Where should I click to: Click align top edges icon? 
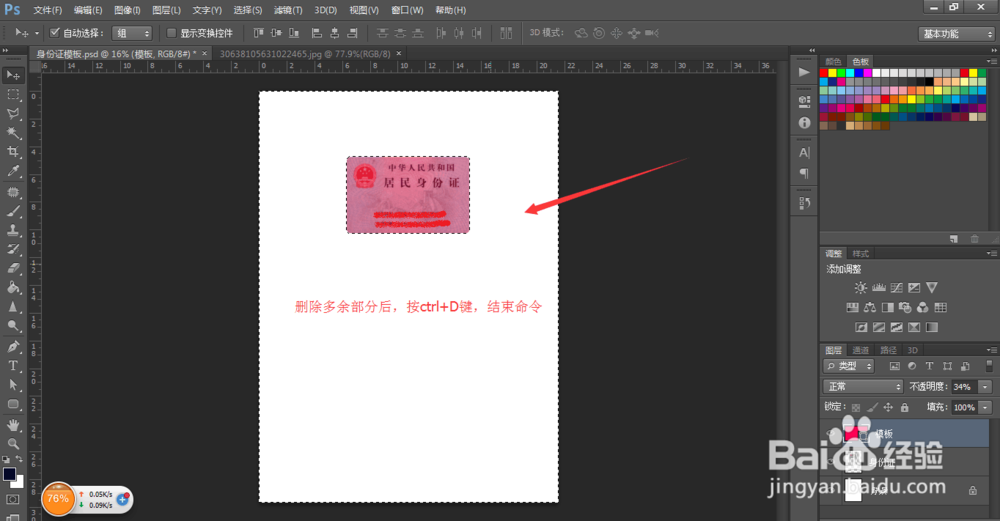[x=258, y=33]
